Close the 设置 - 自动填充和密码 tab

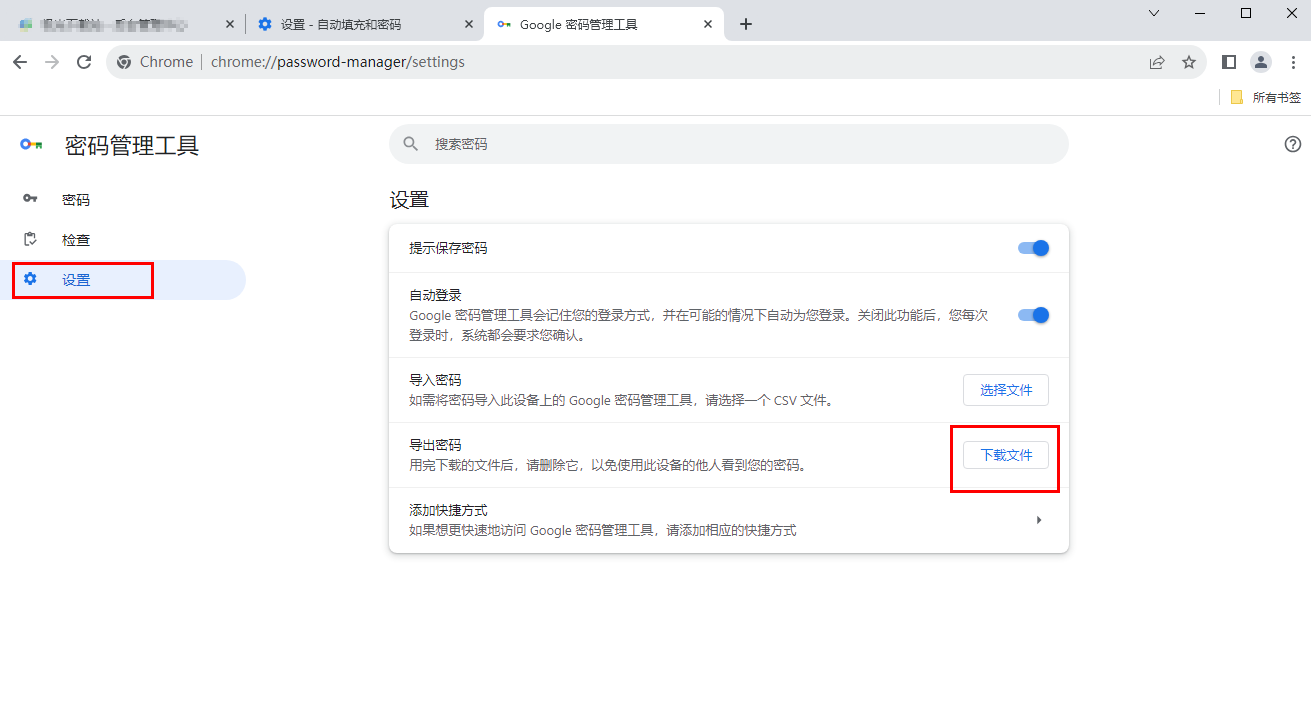pyautogui.click(x=467, y=24)
